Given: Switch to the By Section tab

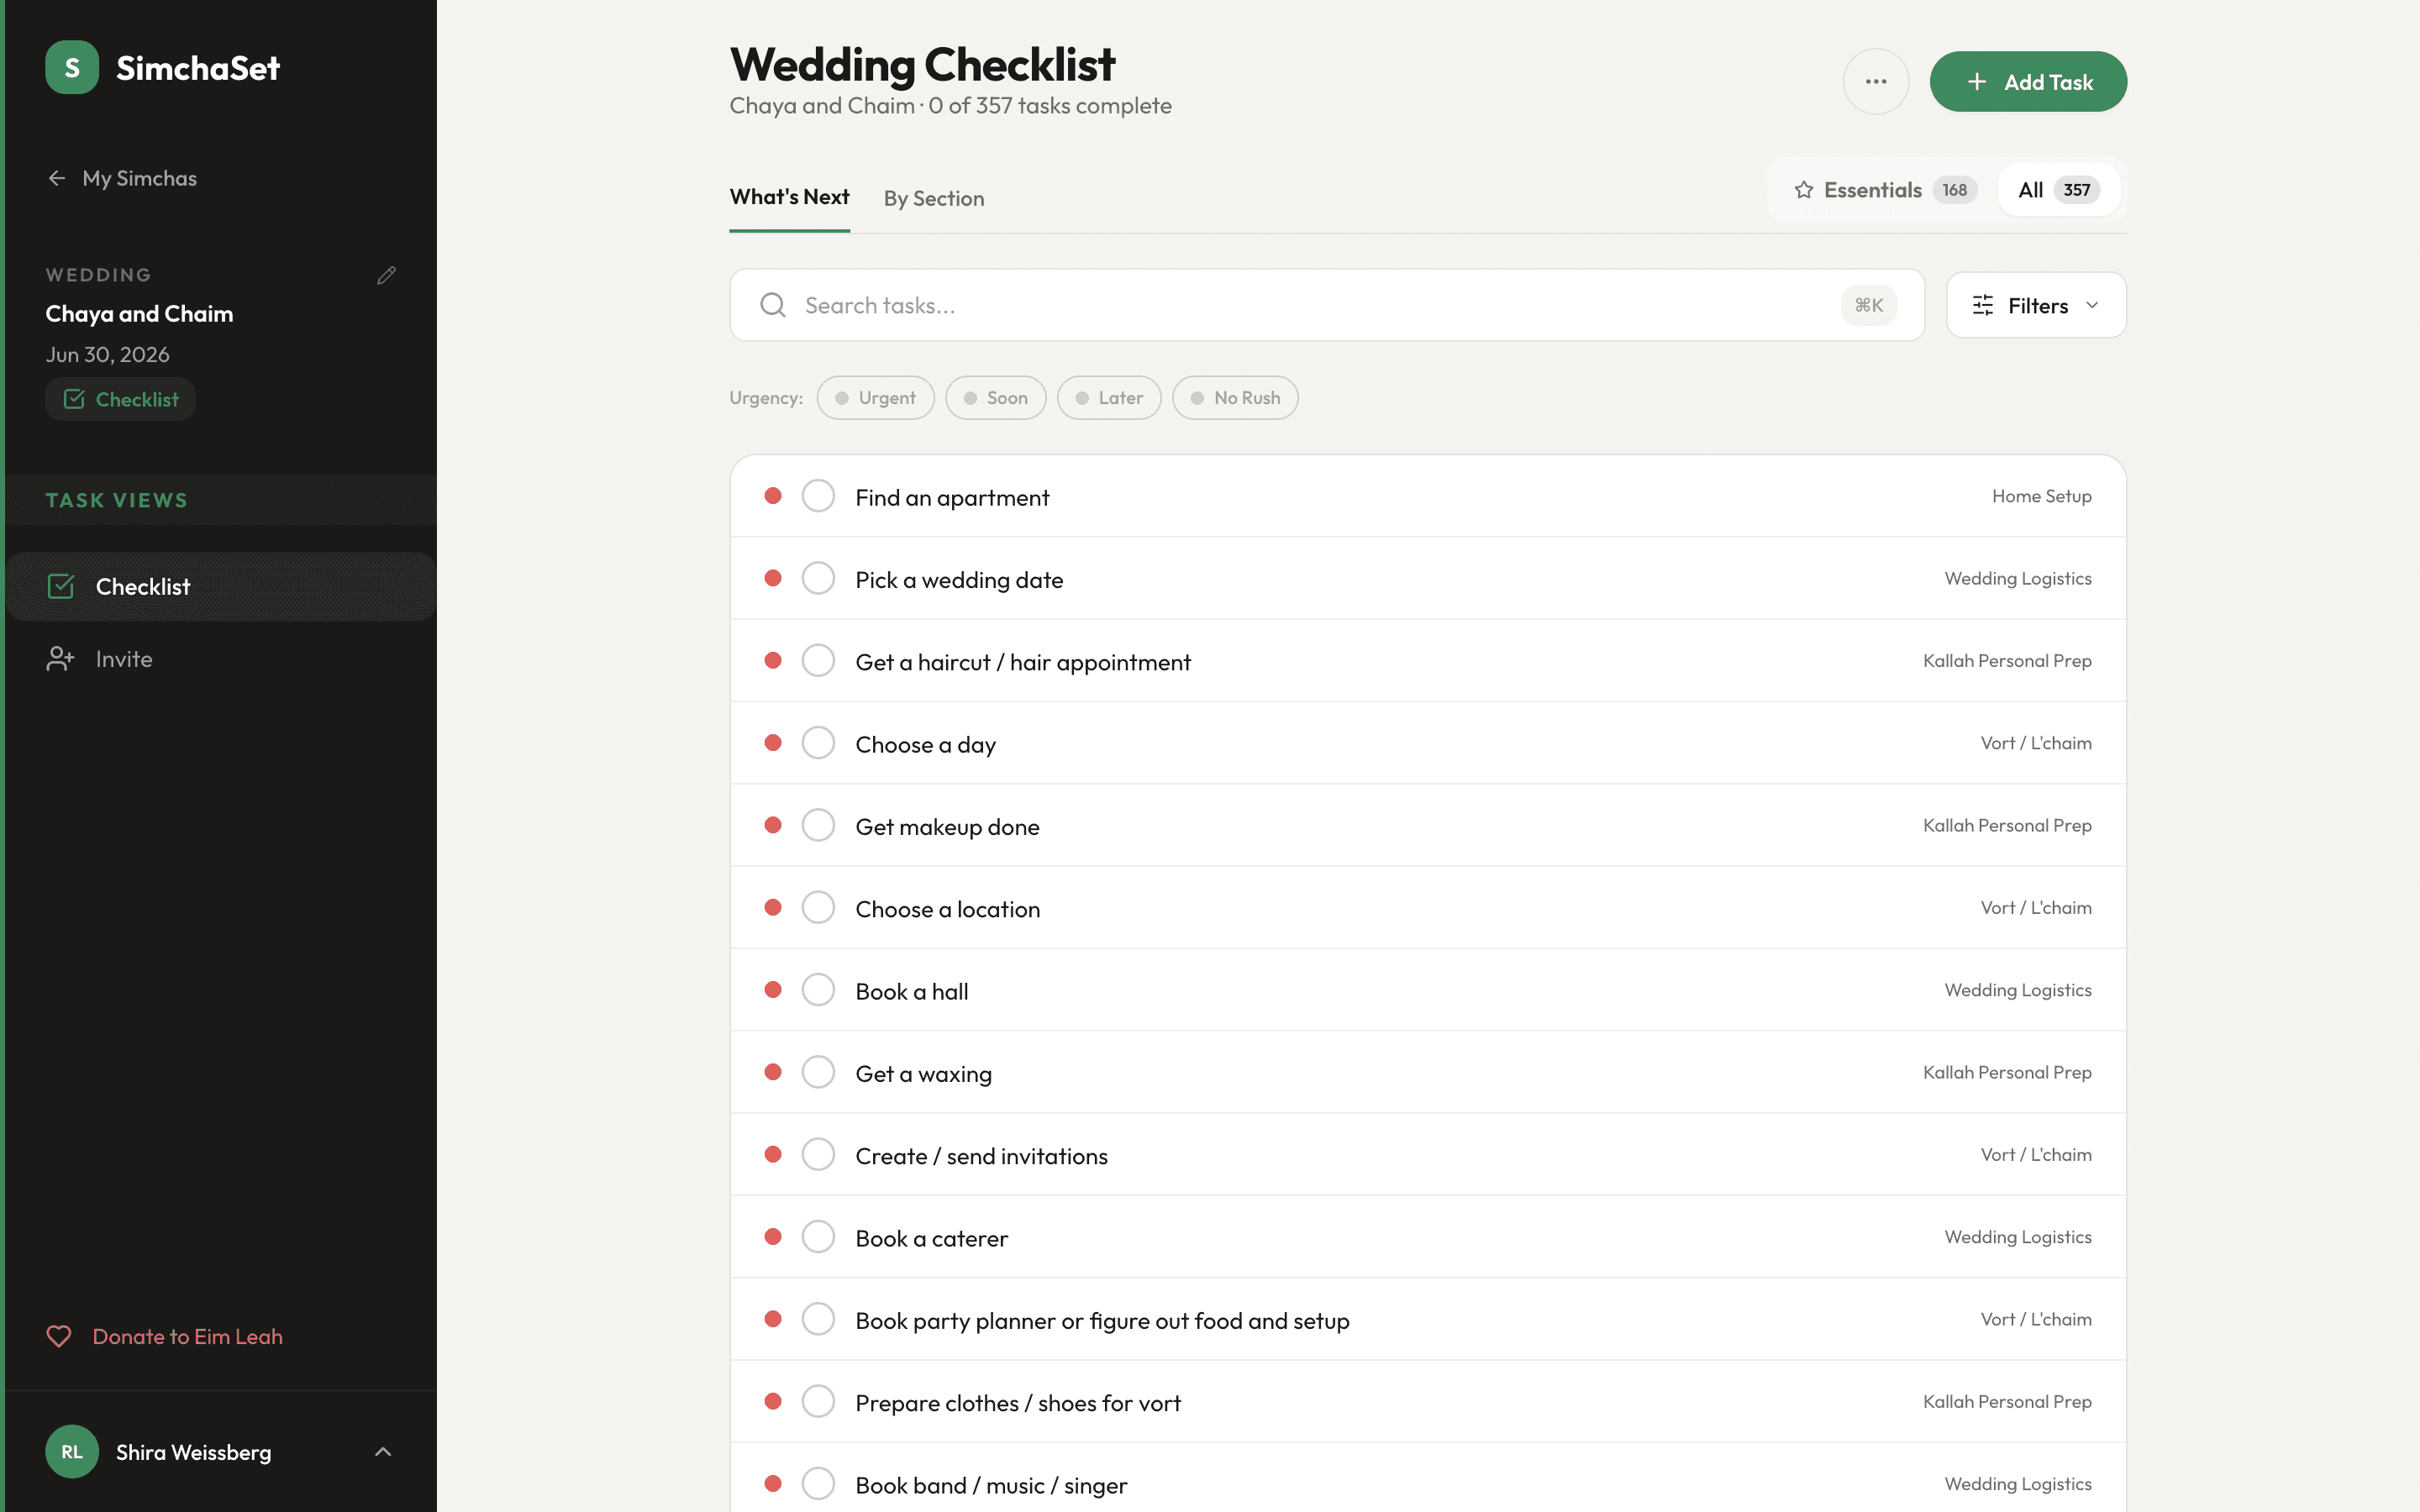Looking at the screenshot, I should (934, 198).
